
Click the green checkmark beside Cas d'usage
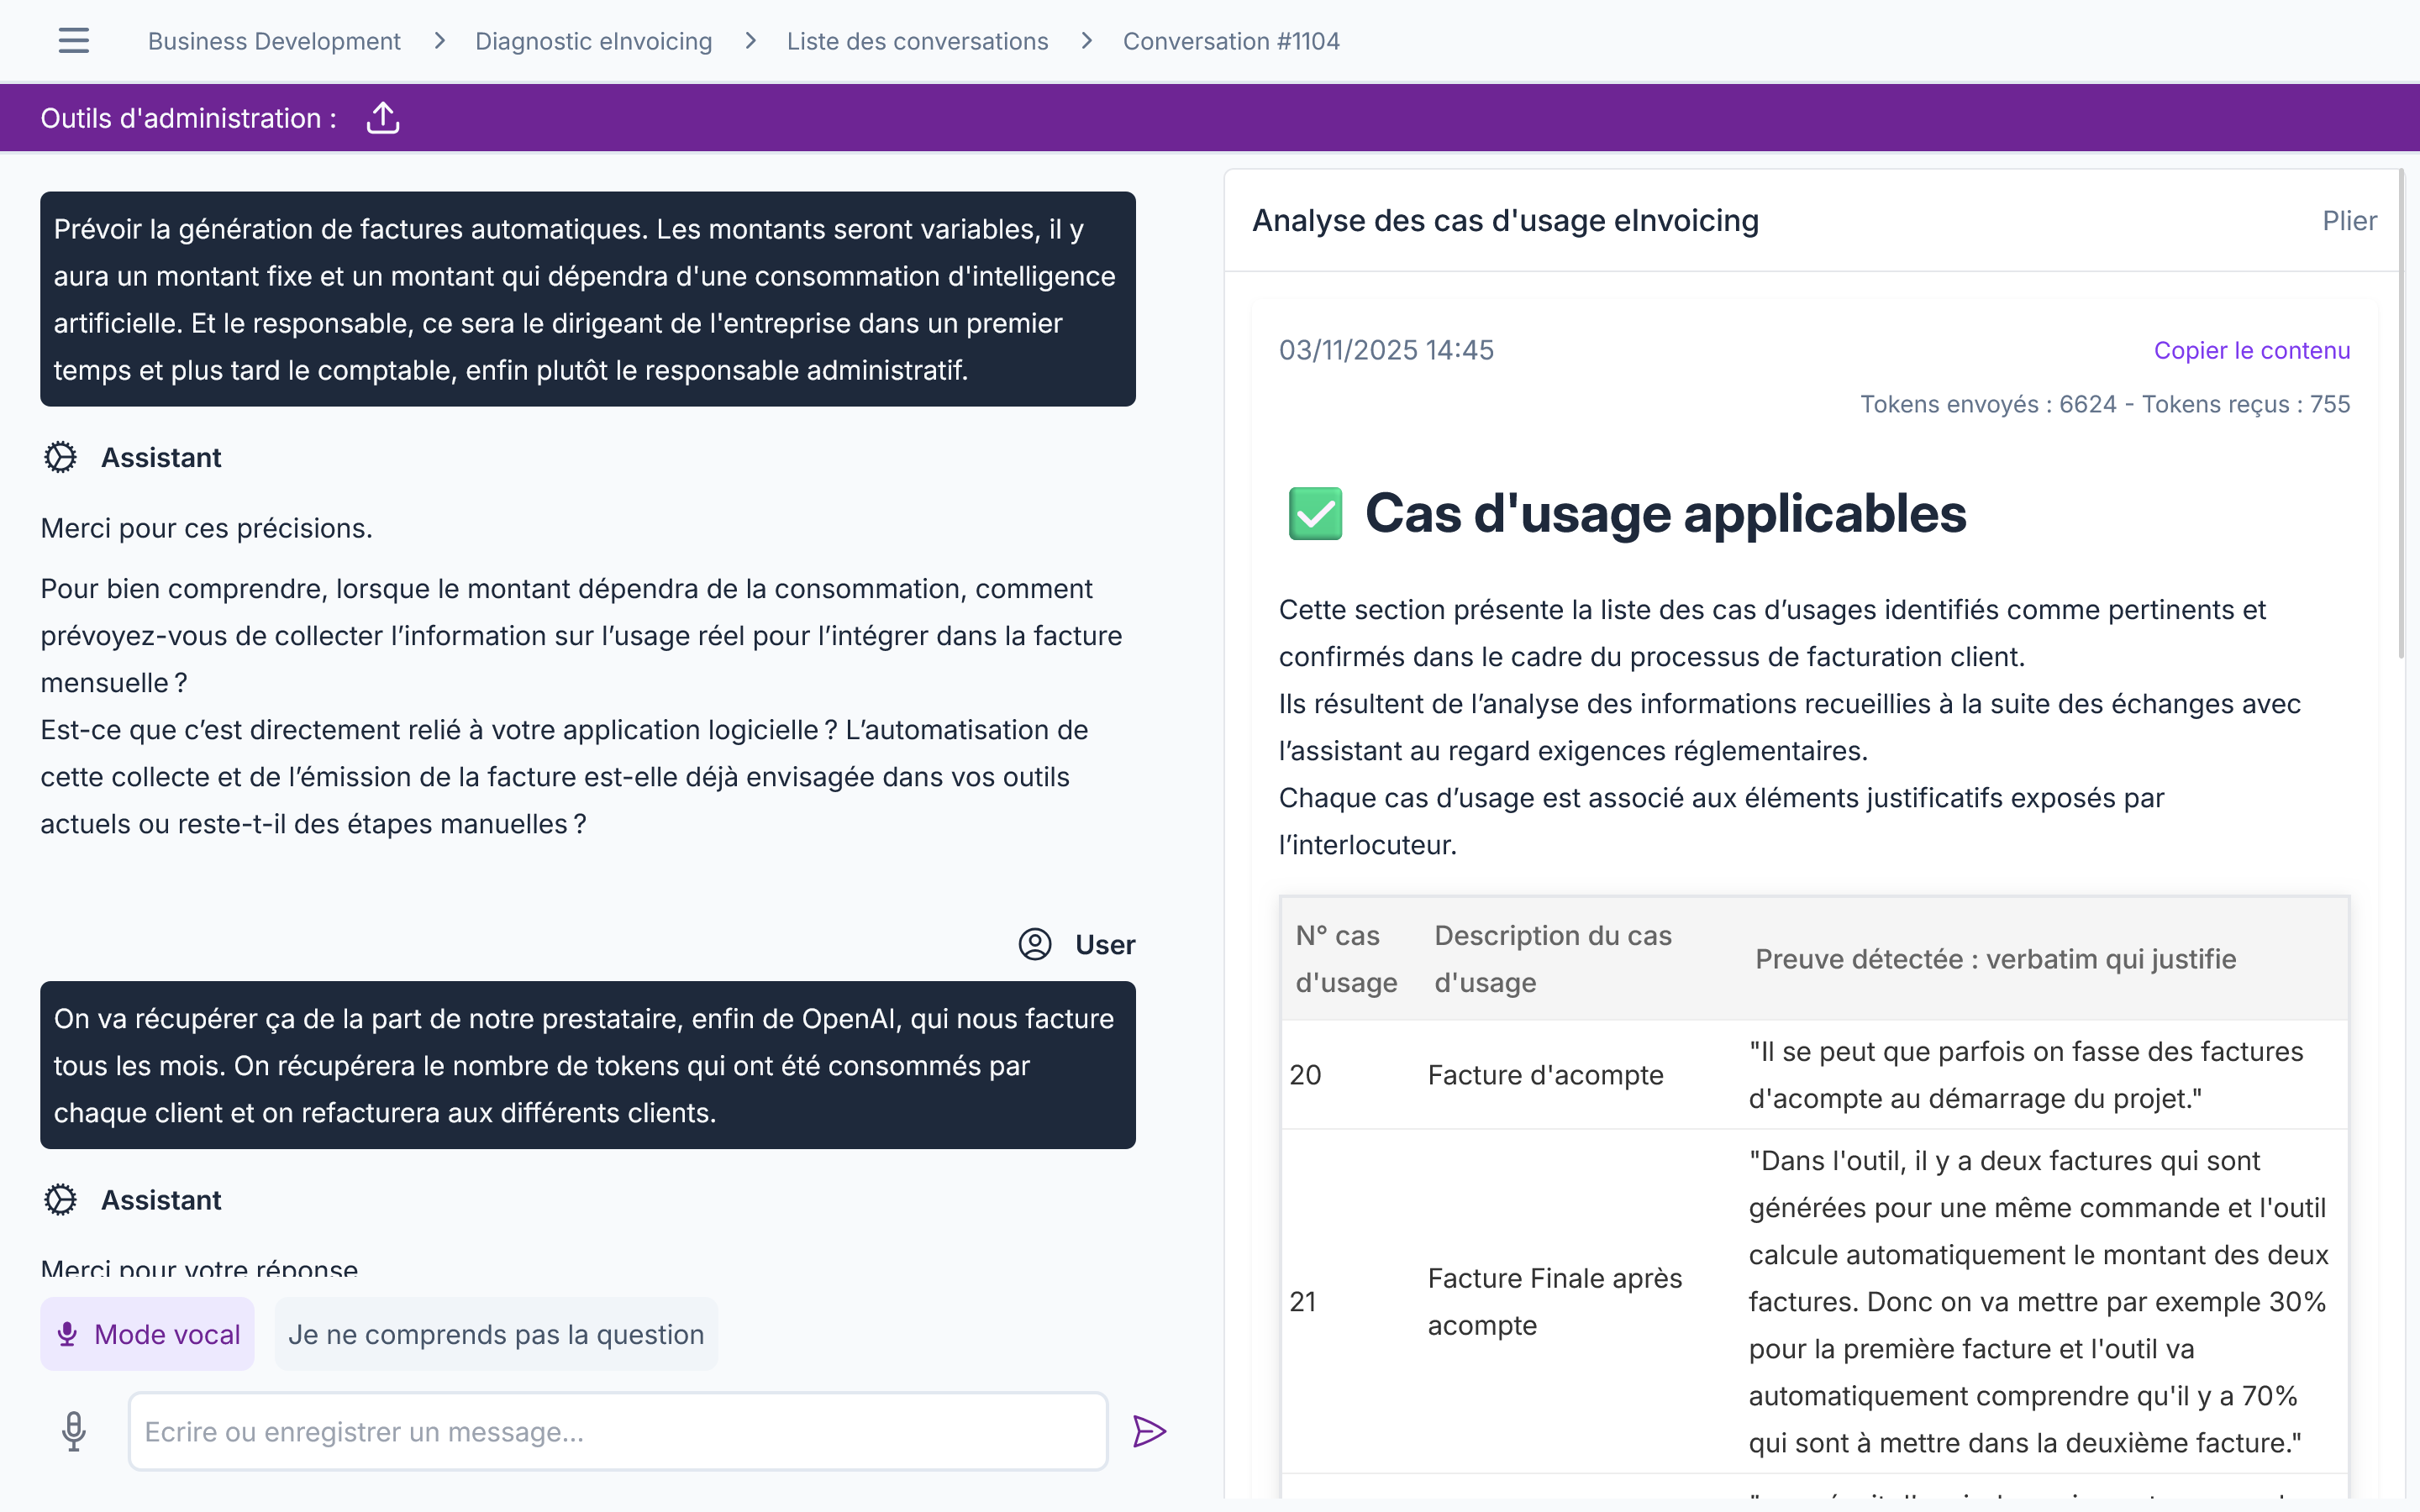pyautogui.click(x=1315, y=514)
